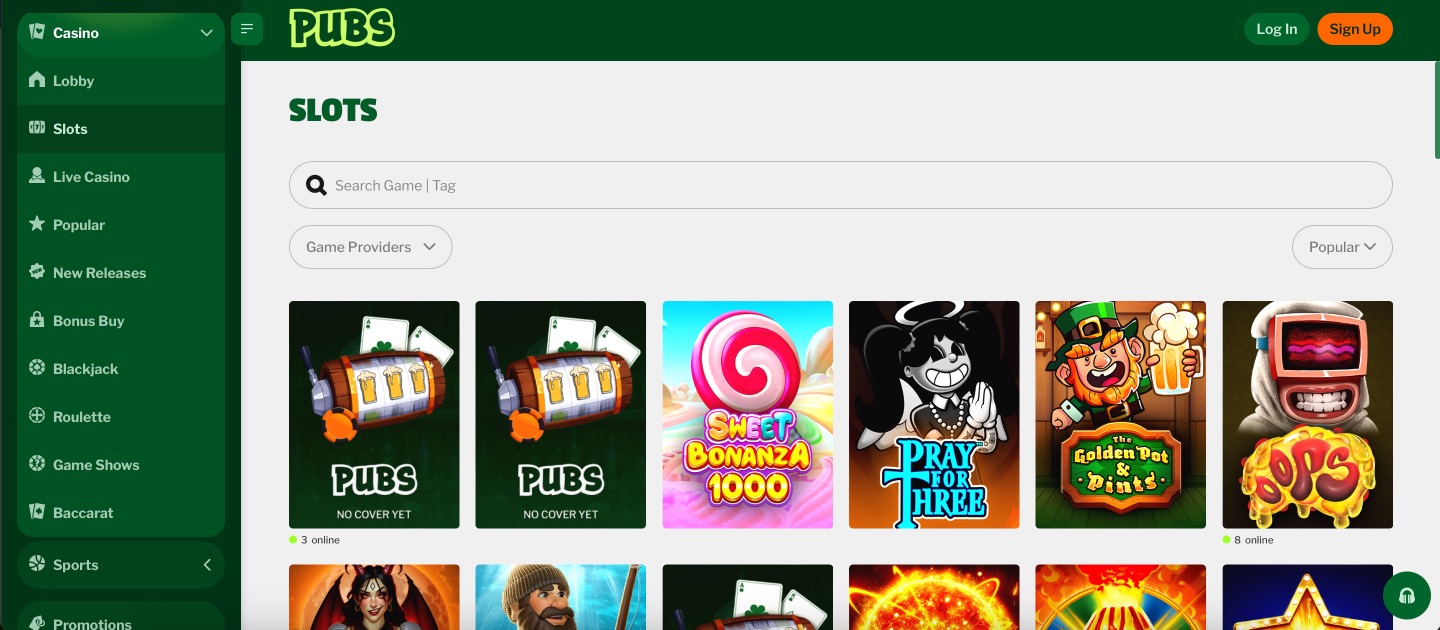Click the Bonus Buy icon in sidebar

[37, 320]
